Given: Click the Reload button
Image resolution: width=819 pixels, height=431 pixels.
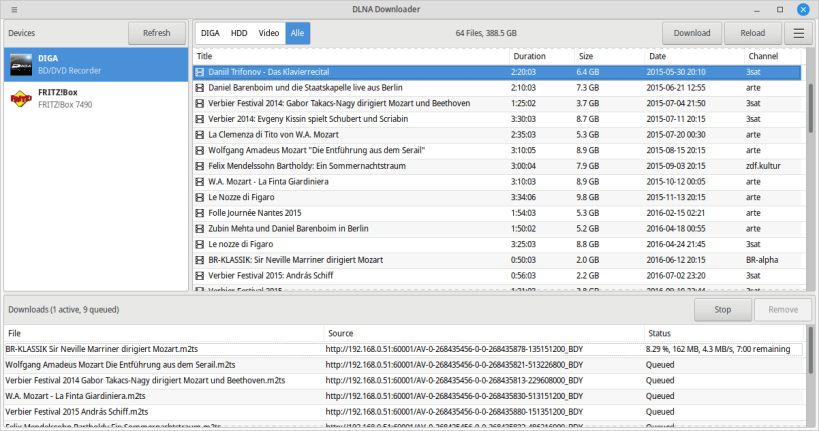Looking at the screenshot, I should tap(753, 33).
